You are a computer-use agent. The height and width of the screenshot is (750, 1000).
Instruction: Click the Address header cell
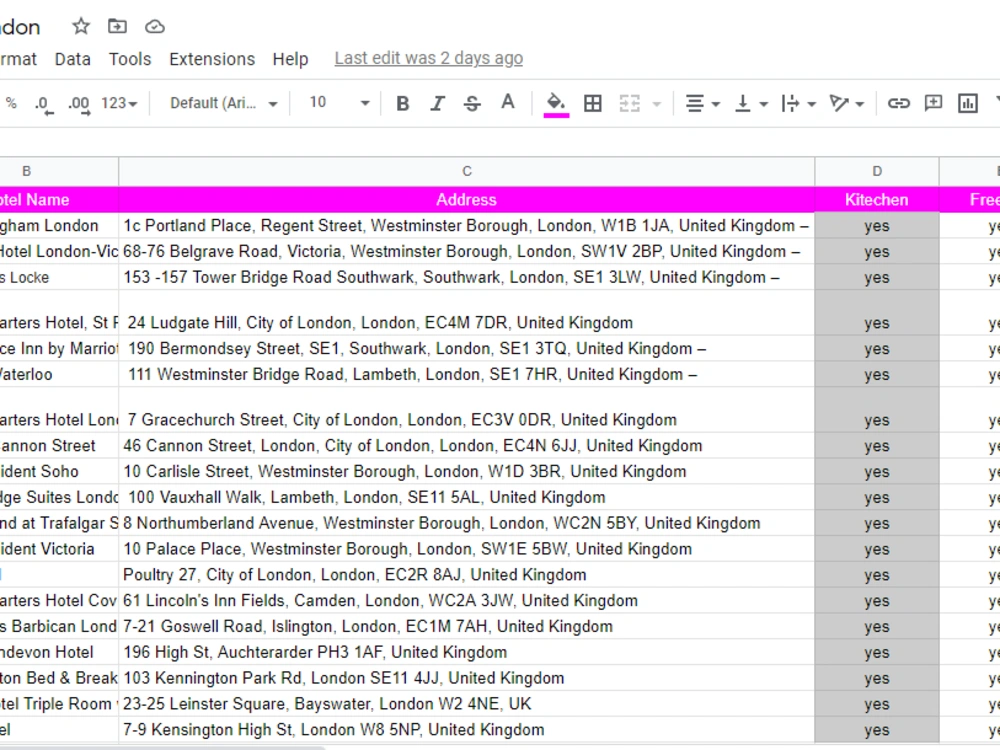[x=466, y=200]
